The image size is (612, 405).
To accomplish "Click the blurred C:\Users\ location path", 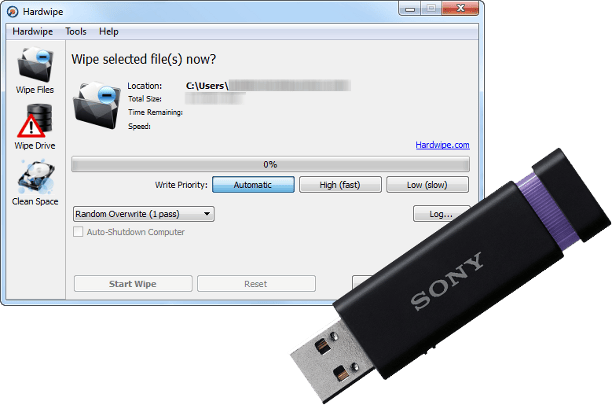I will point(268,85).
